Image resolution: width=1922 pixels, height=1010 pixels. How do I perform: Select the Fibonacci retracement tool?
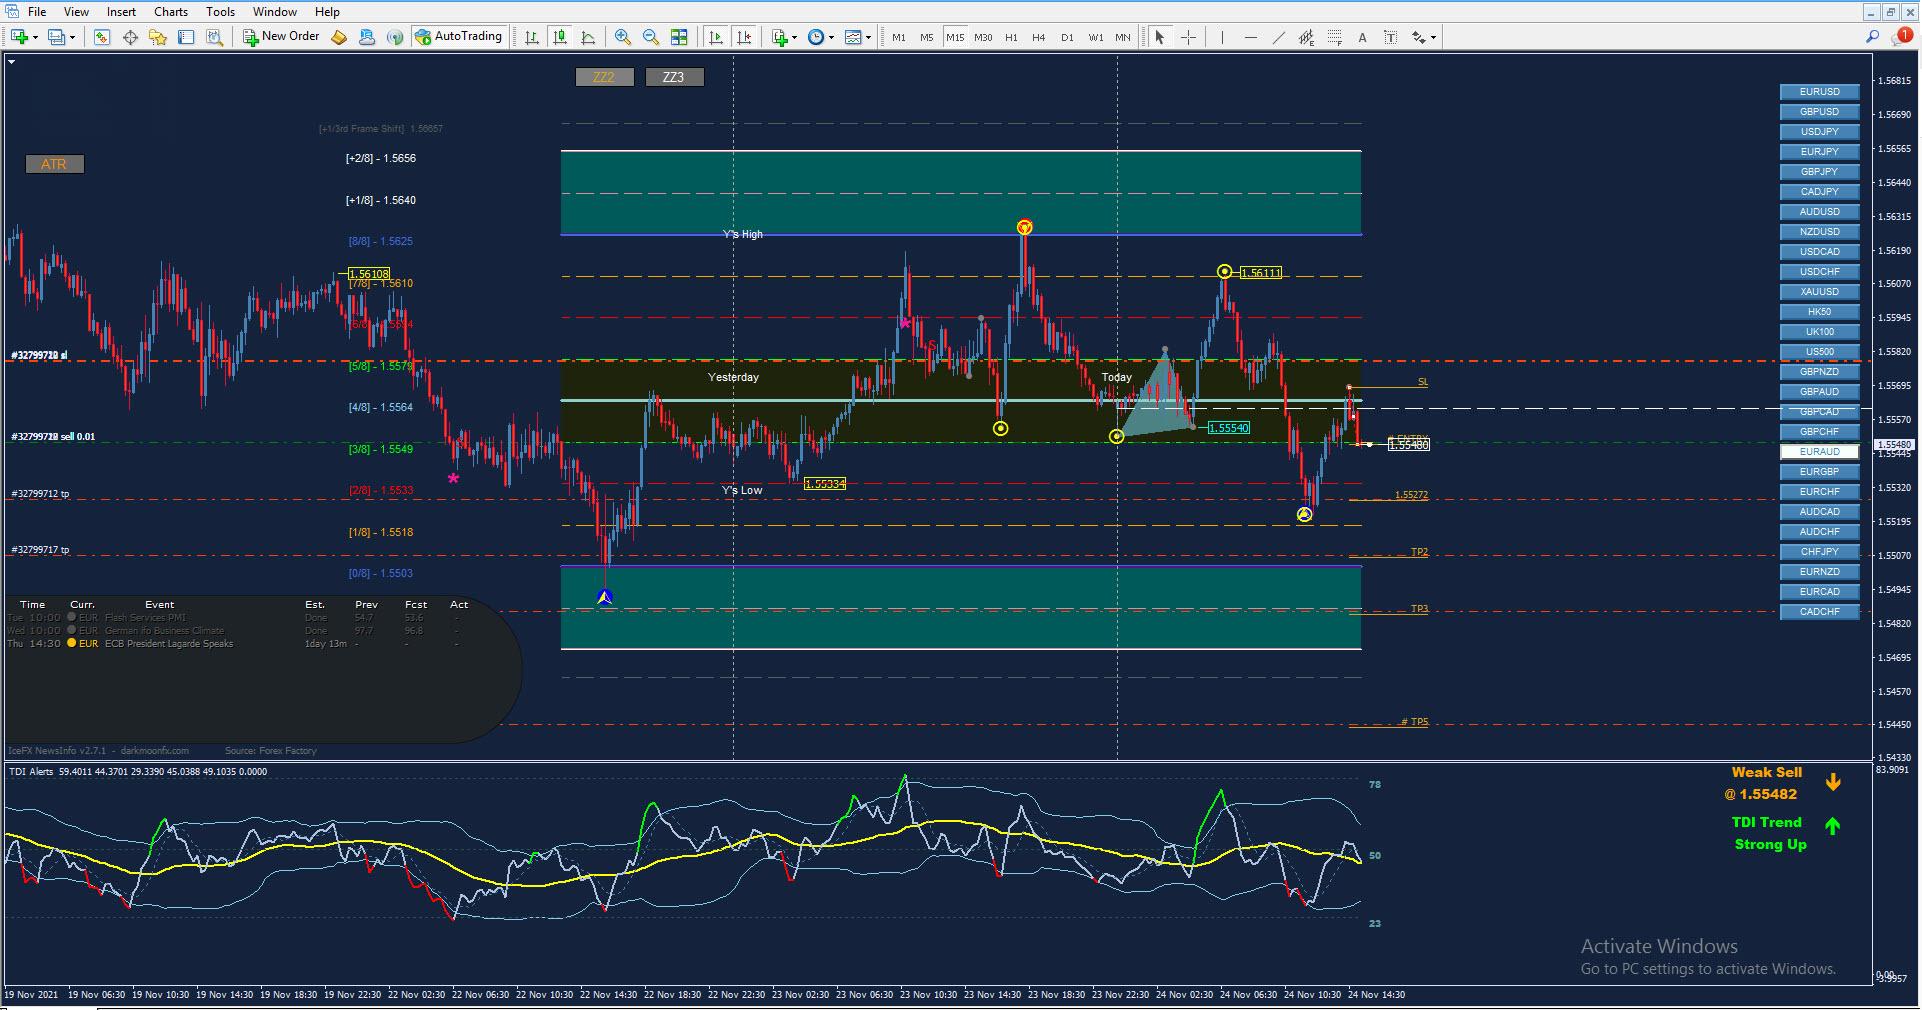click(x=1334, y=37)
